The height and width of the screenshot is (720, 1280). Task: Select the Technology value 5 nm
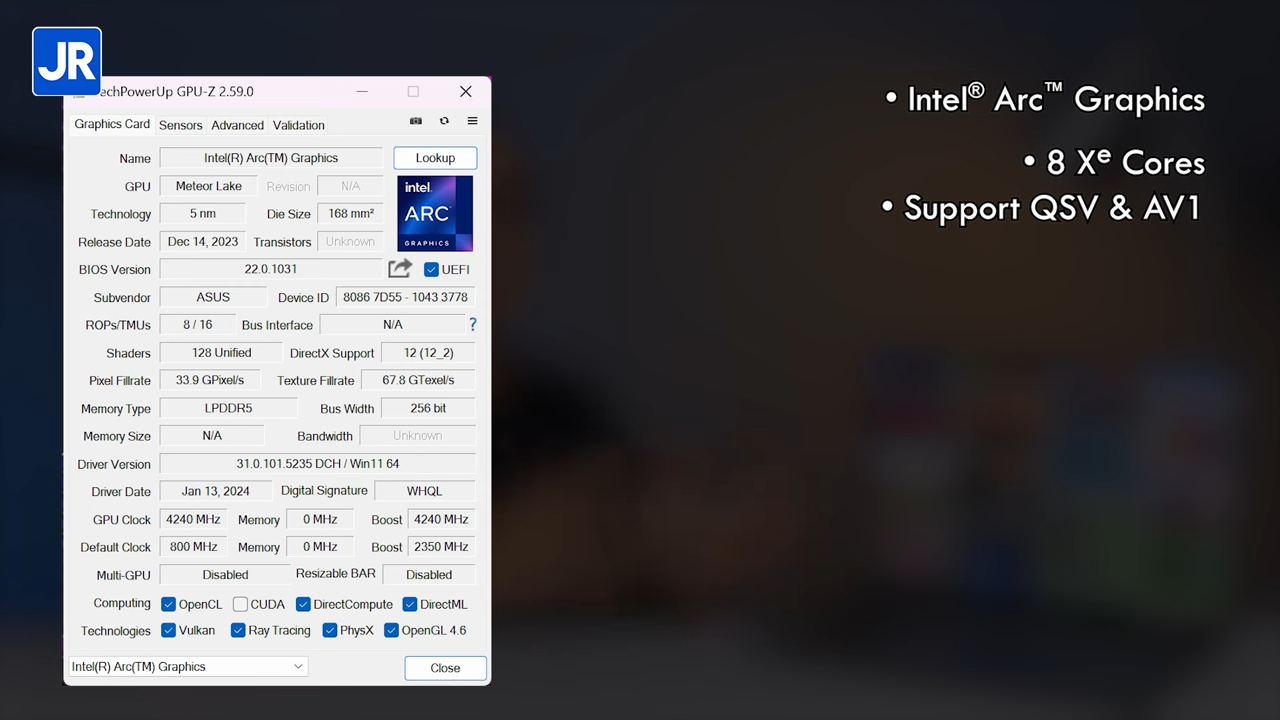click(x=203, y=214)
